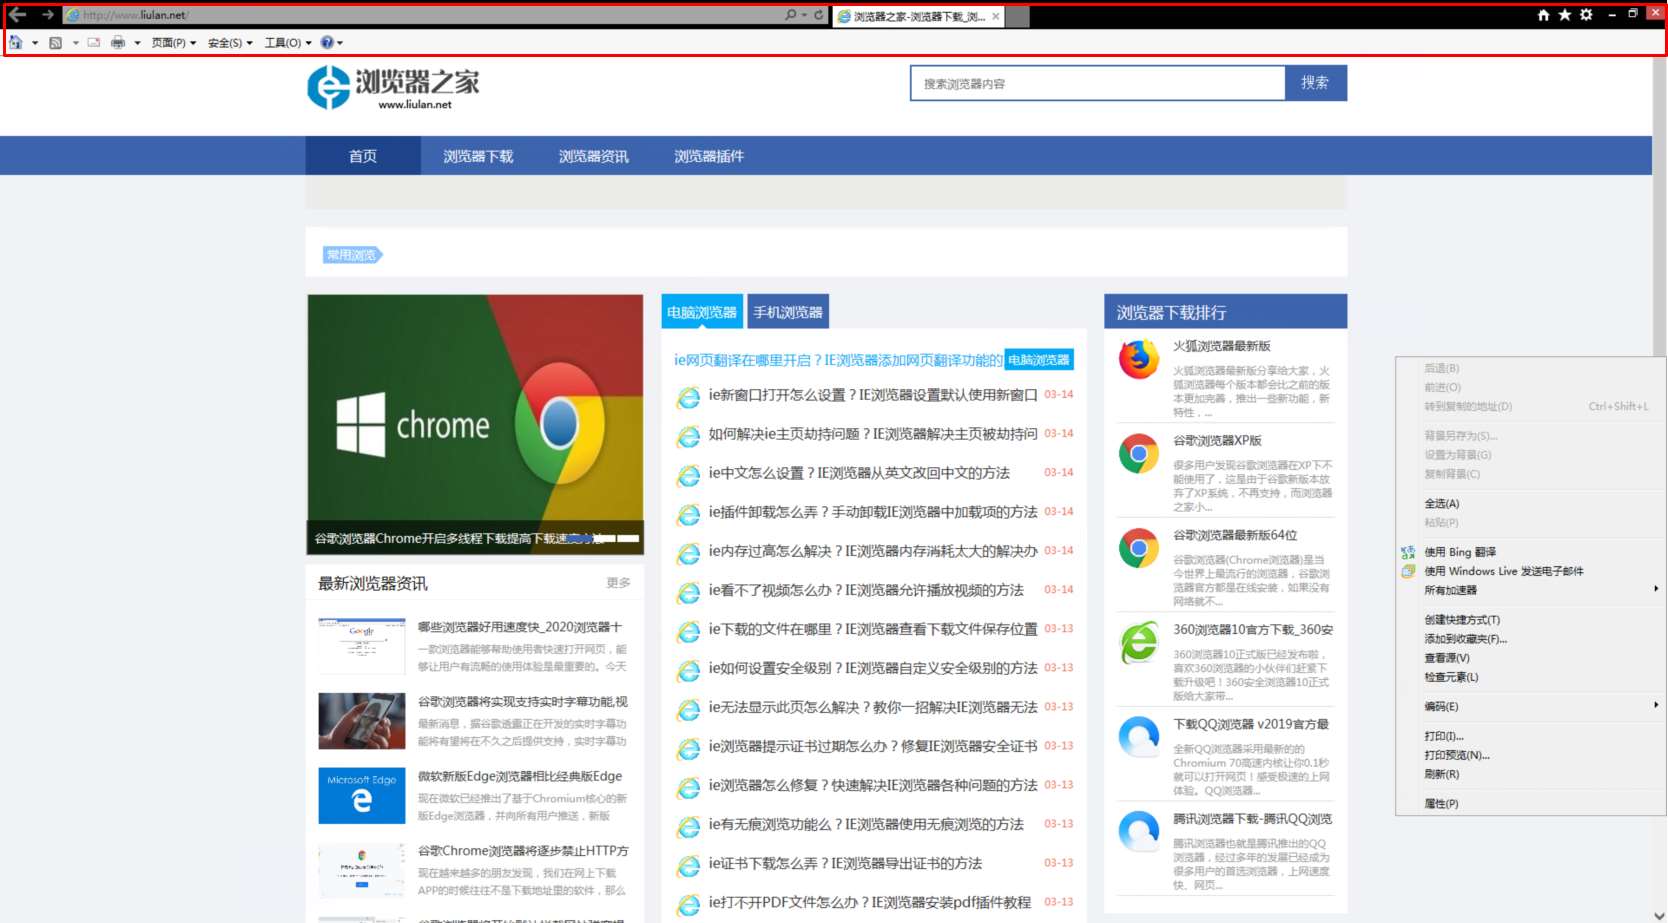The height and width of the screenshot is (923, 1668).
Task: Expand the Home page dropdown arrow
Action: tap(35, 43)
